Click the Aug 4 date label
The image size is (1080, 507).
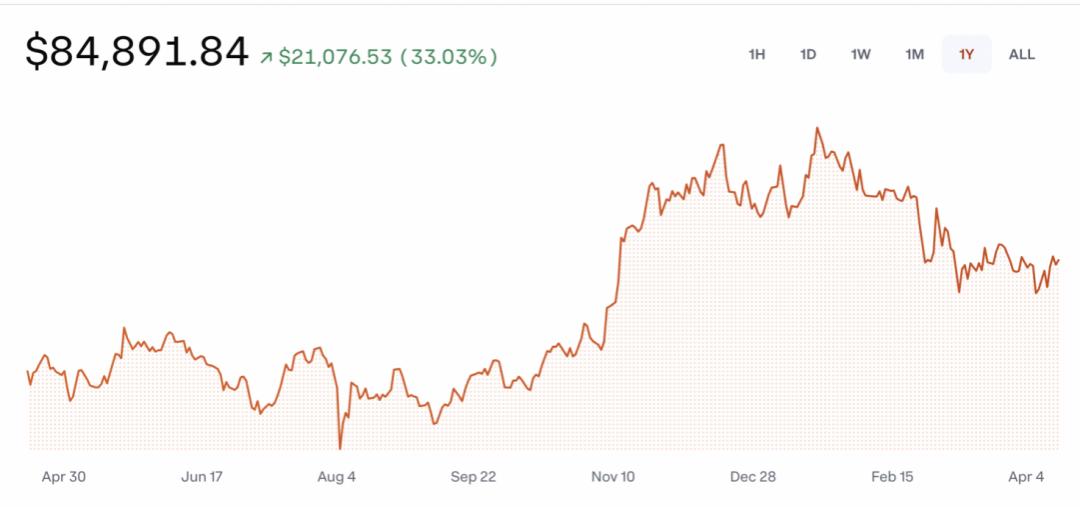[336, 477]
